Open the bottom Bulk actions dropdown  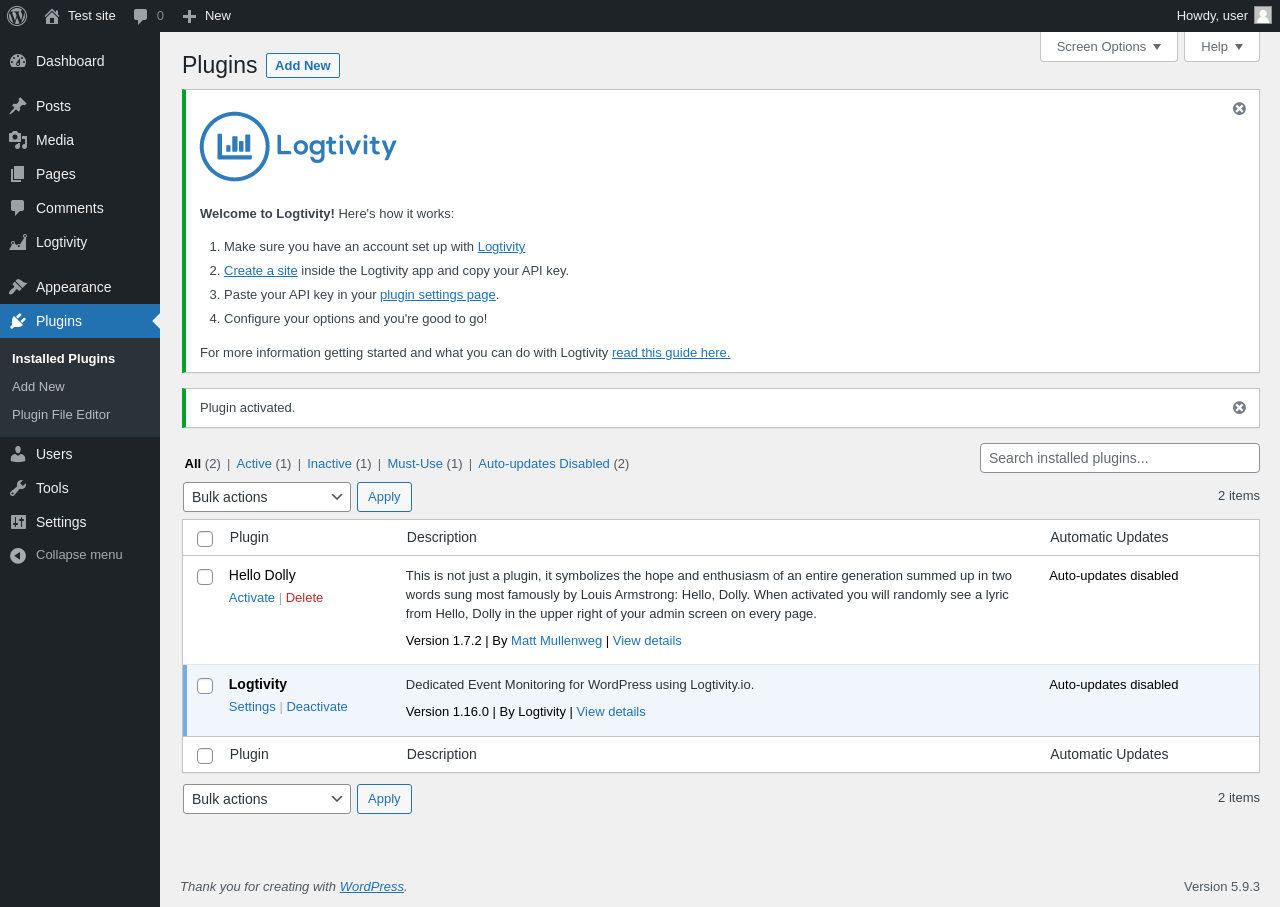pyautogui.click(x=267, y=799)
